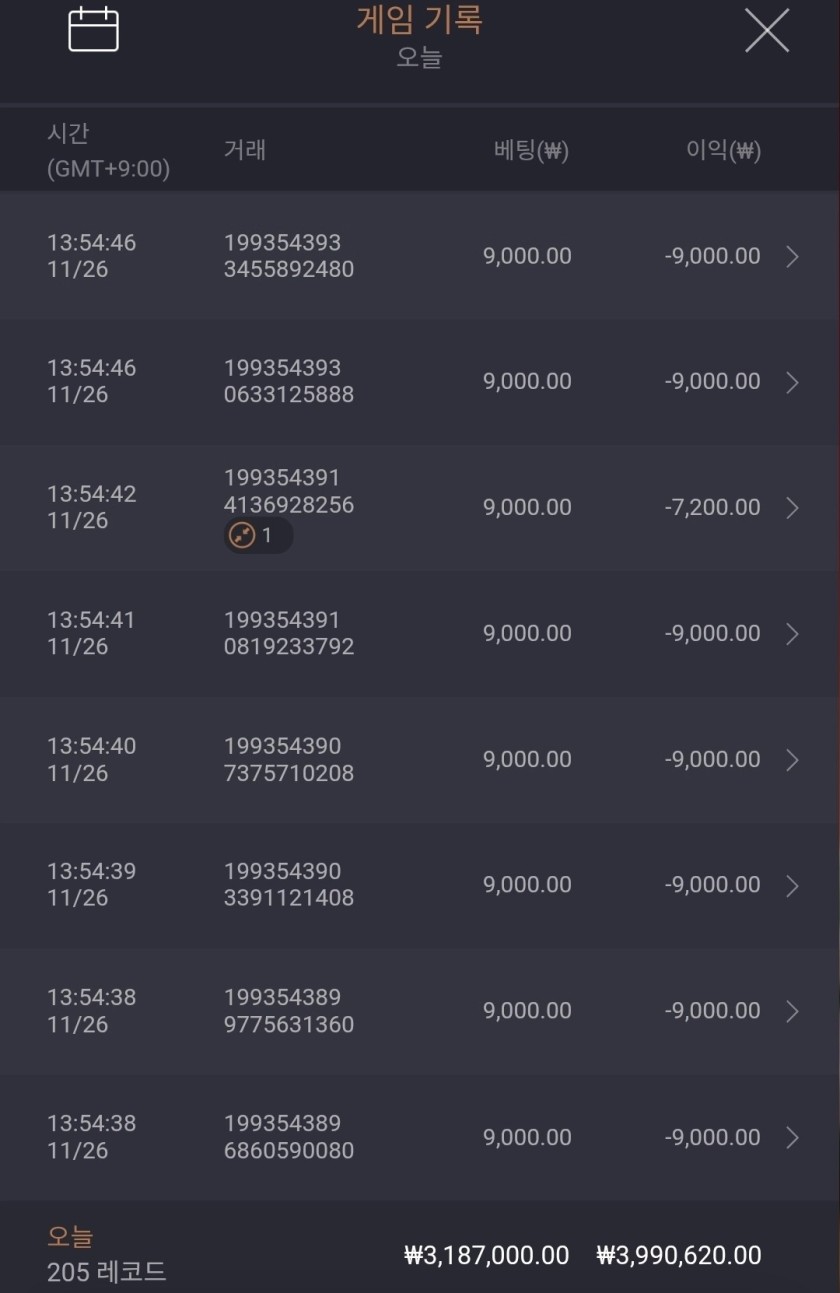Select transaction ID 199354391 4136928256
The height and width of the screenshot is (1293, 840).
(289, 492)
